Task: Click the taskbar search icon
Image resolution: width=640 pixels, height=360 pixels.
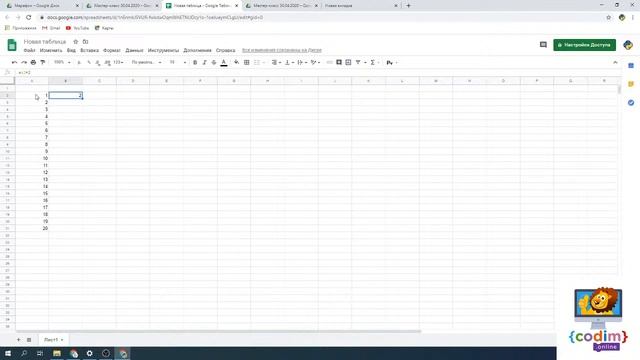Action: click(24, 353)
